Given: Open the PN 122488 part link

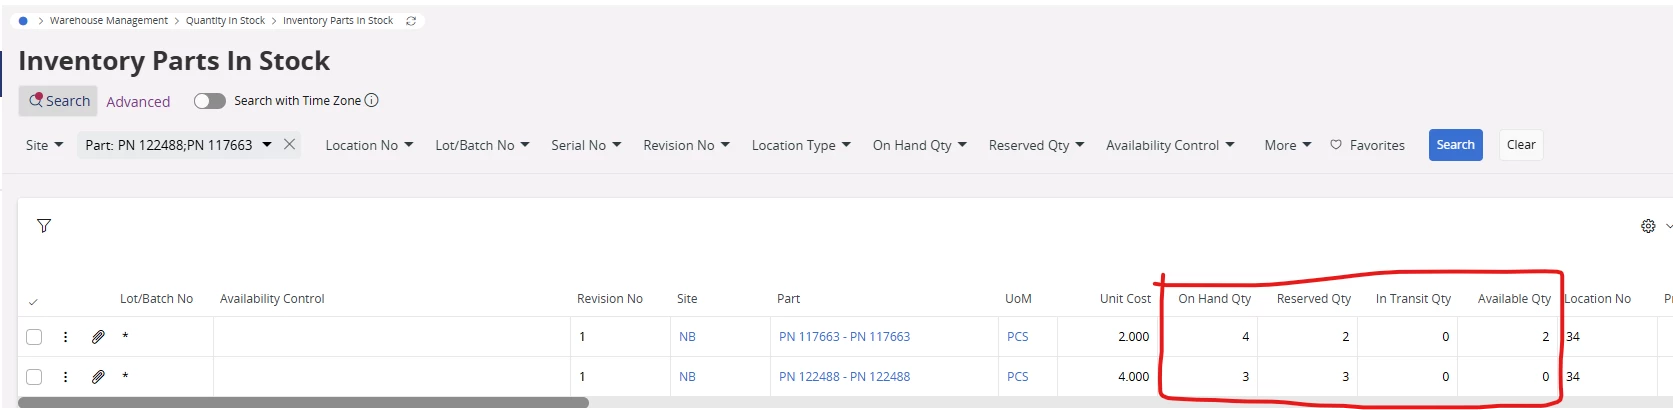Looking at the screenshot, I should 844,377.
